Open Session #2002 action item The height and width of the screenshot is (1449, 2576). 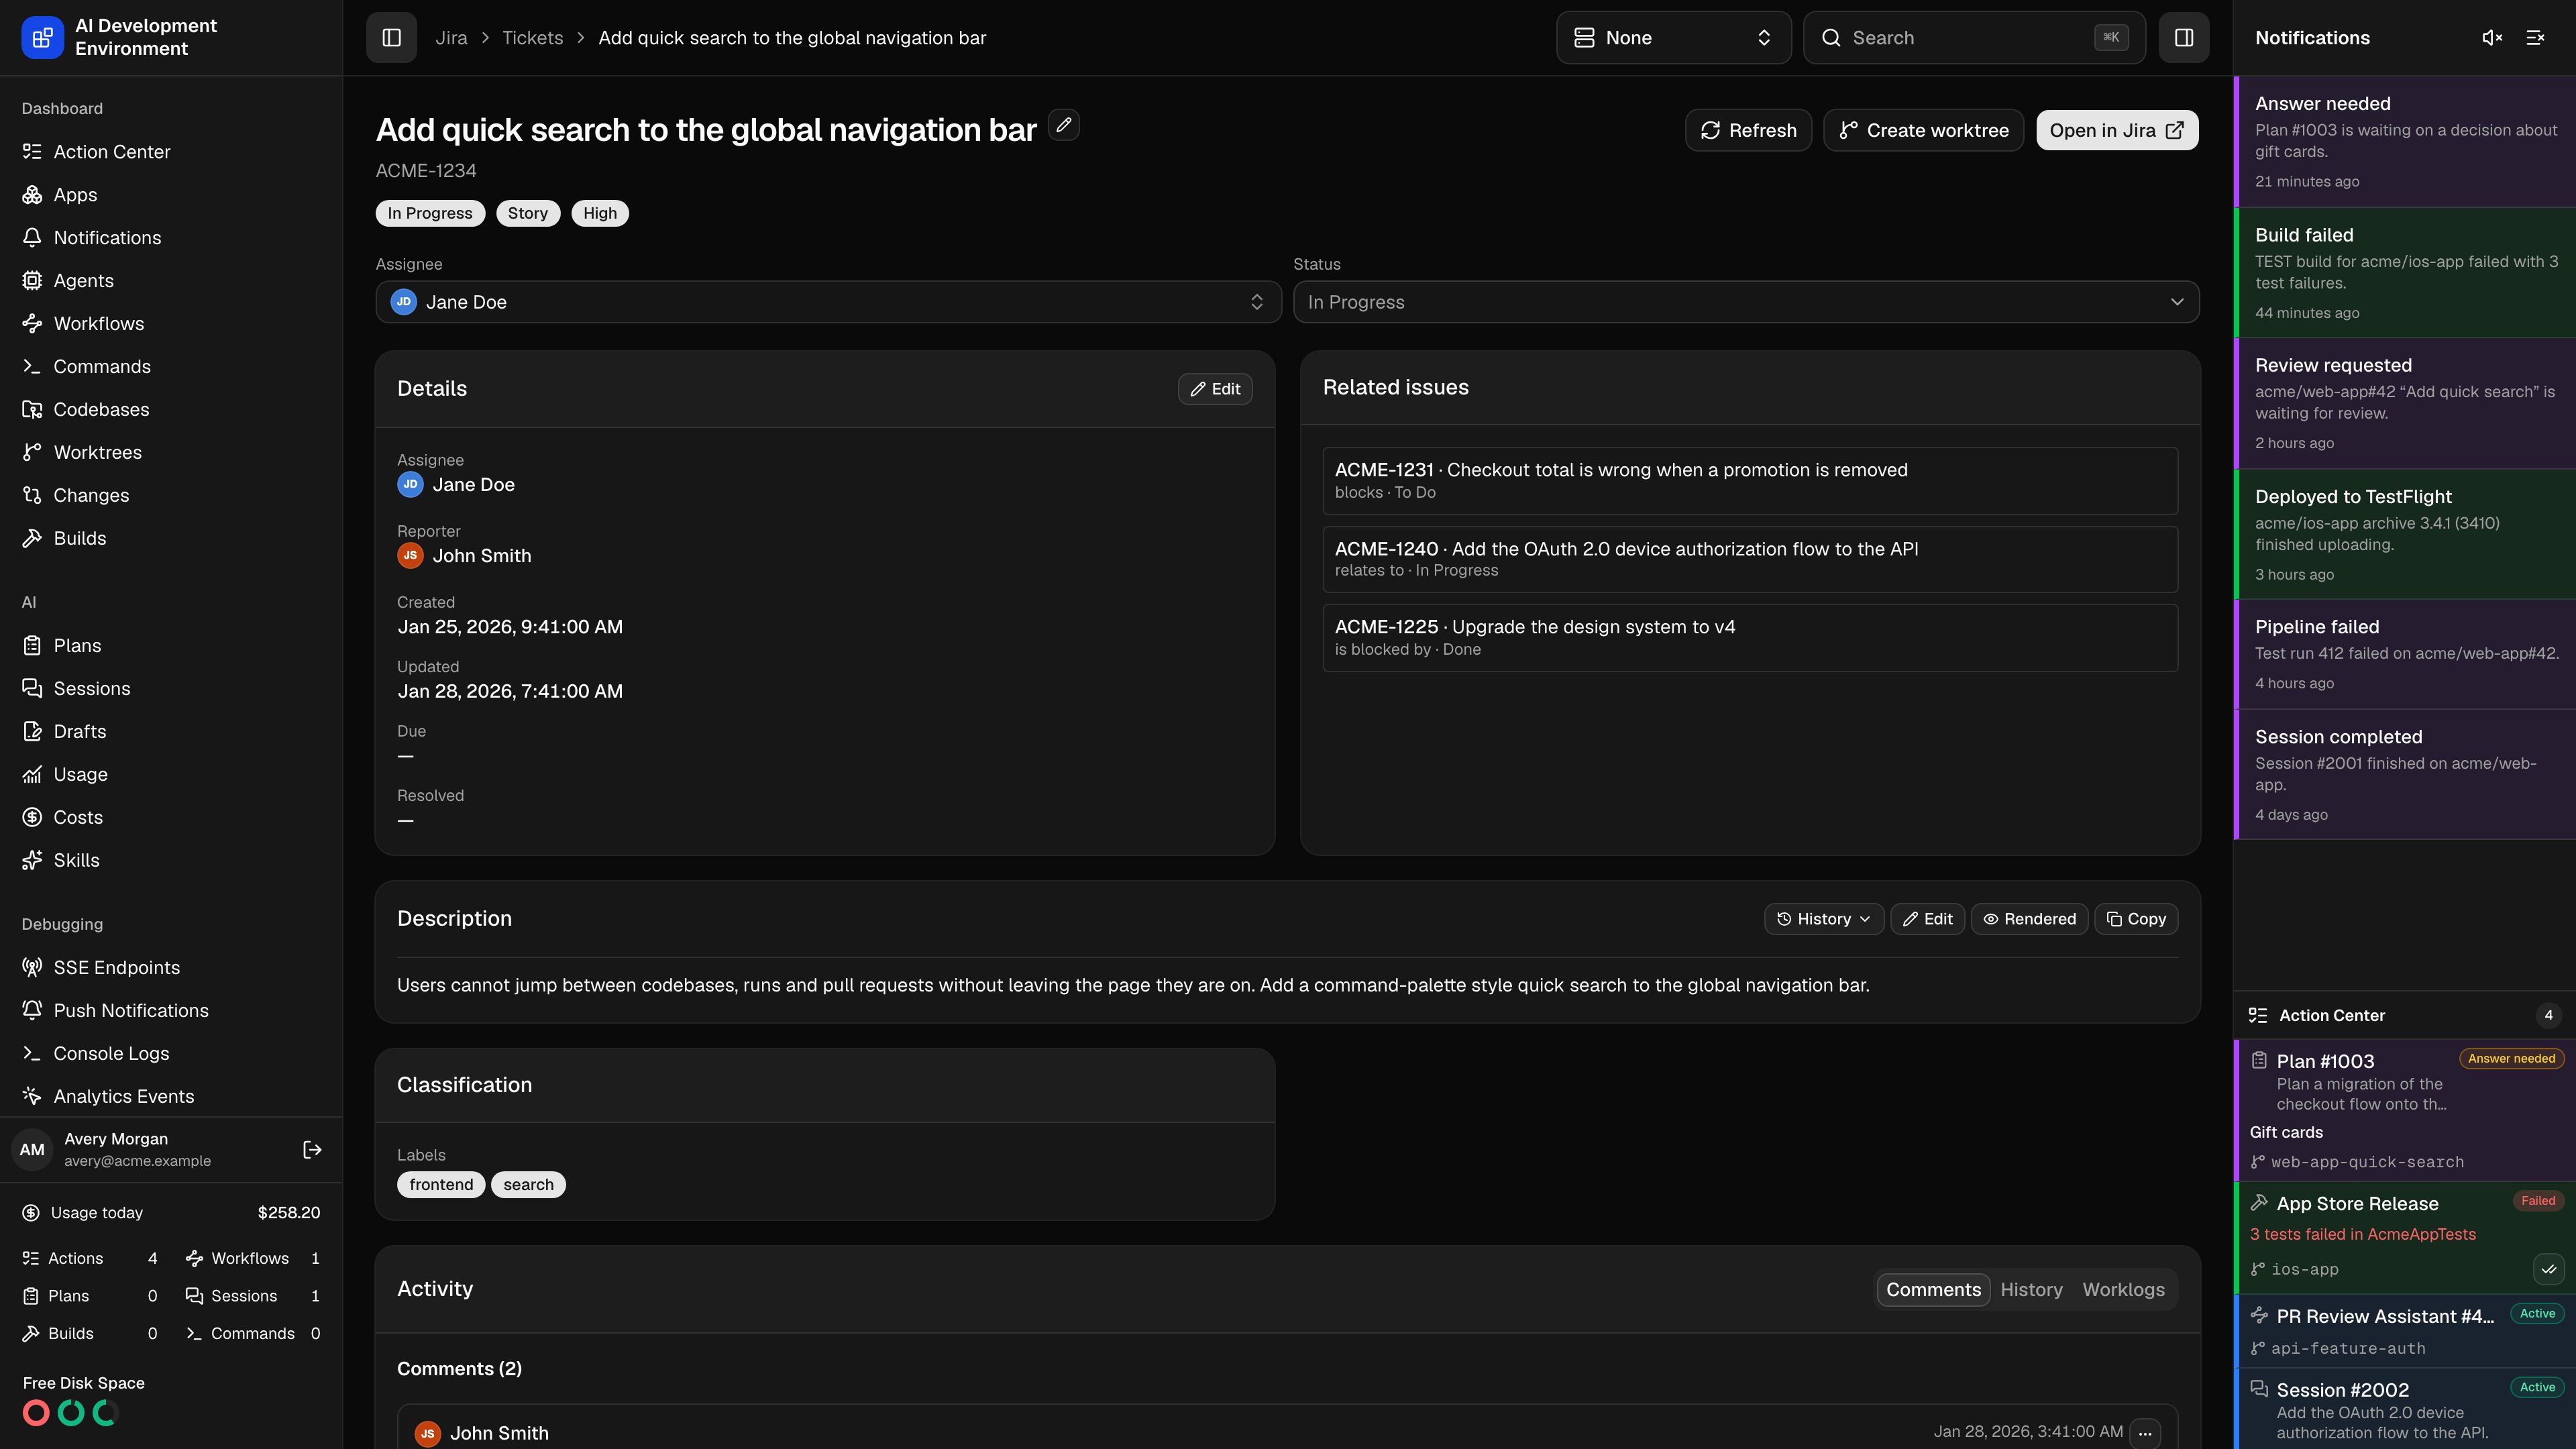point(2404,1410)
